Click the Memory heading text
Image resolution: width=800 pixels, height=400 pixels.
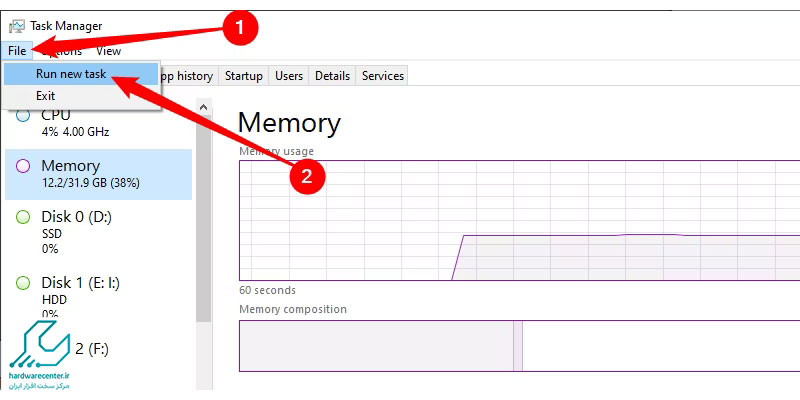pyautogui.click(x=289, y=123)
